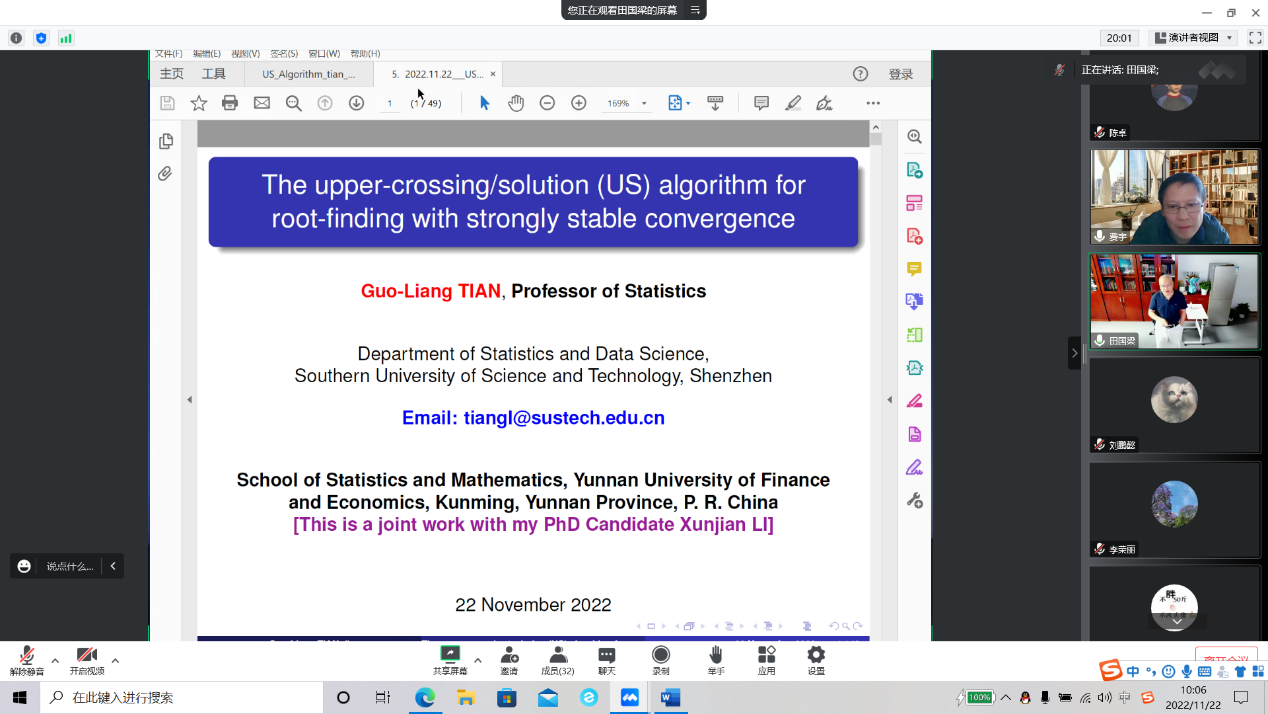Image resolution: width=1268 pixels, height=714 pixels.
Task: Zoom out with the minus button
Action: 547,103
